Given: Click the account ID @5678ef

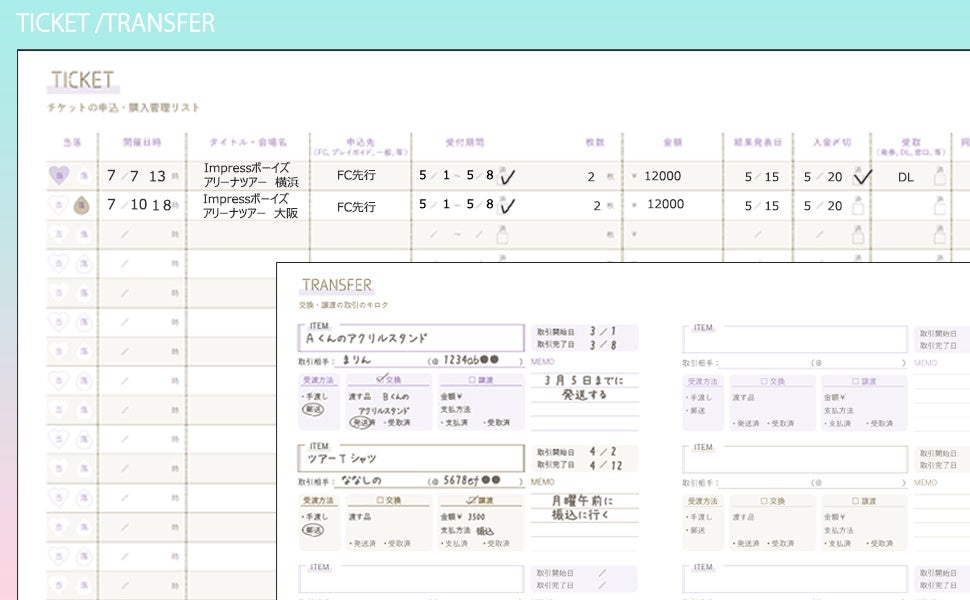Looking at the screenshot, I should (466, 480).
